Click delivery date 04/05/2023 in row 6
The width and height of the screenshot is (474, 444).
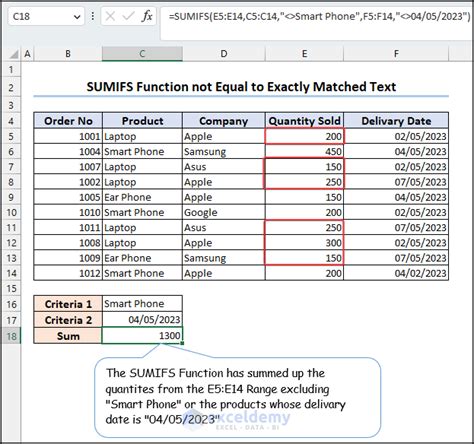[396, 152]
